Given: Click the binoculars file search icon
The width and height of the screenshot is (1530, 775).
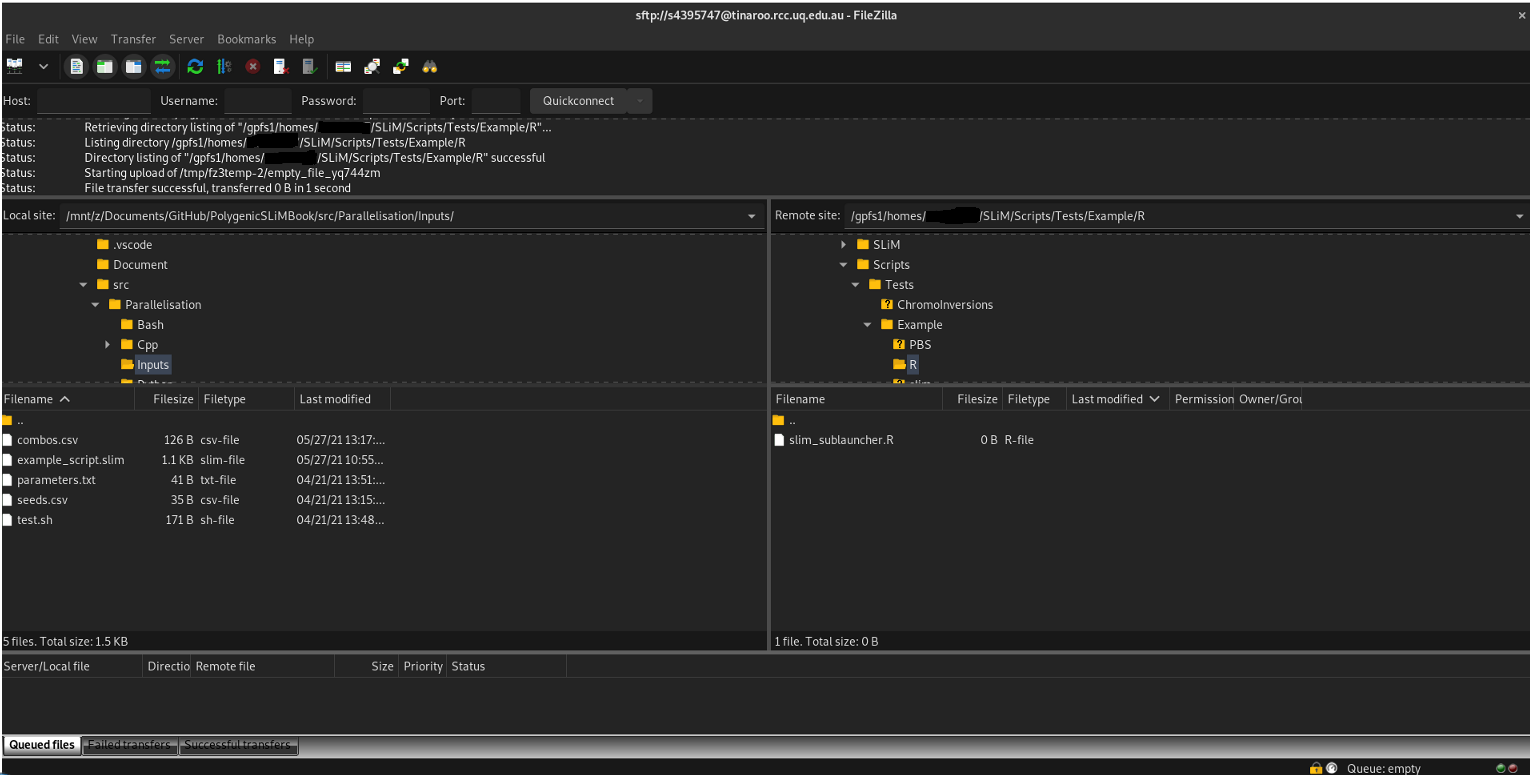Looking at the screenshot, I should 430,66.
